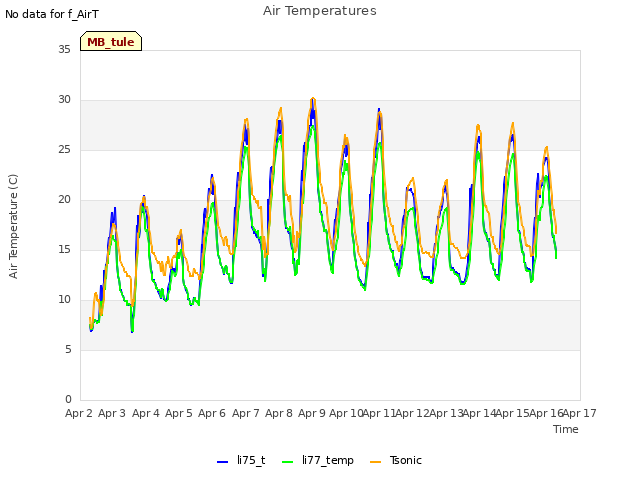Click the 5 y-axis tick label

click(68, 349)
